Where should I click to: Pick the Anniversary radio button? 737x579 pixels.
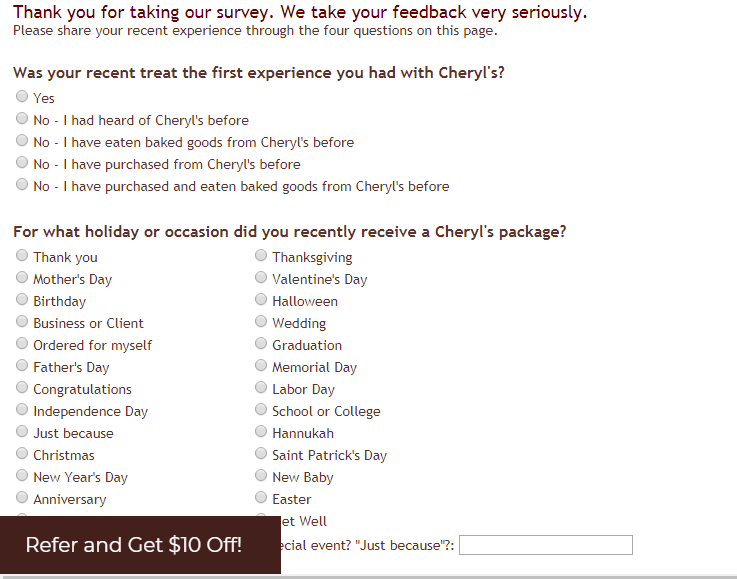(22, 498)
